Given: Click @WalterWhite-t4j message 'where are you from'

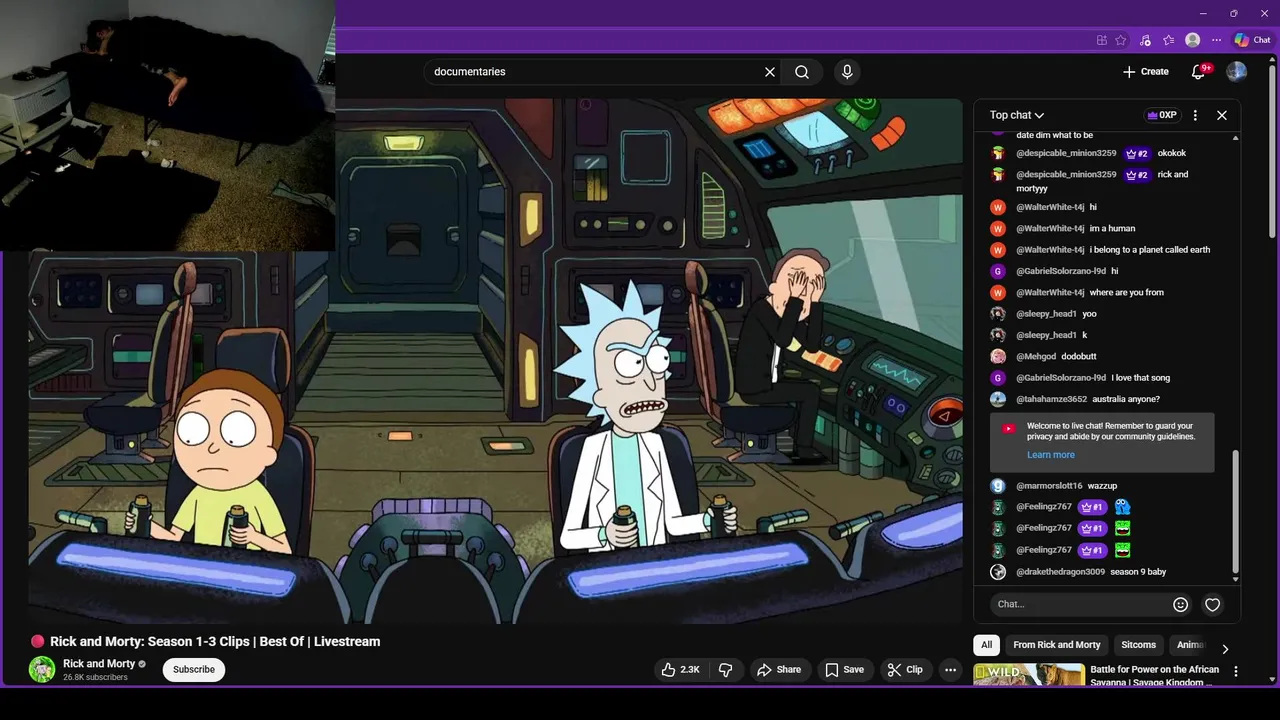Looking at the screenshot, I should click(1126, 293).
